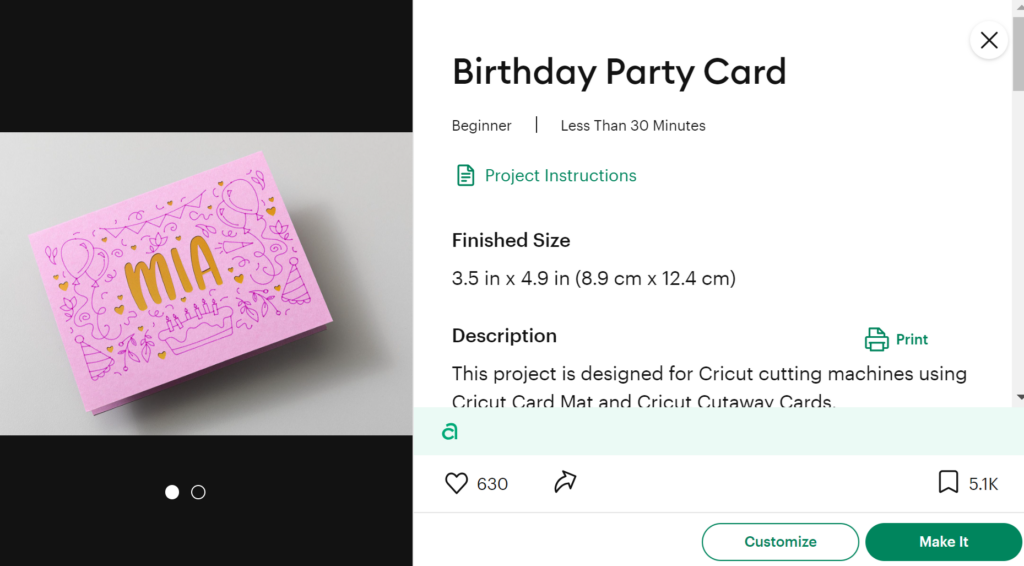The image size is (1024, 566).
Task: Click the 630 likes count
Action: tap(492, 484)
